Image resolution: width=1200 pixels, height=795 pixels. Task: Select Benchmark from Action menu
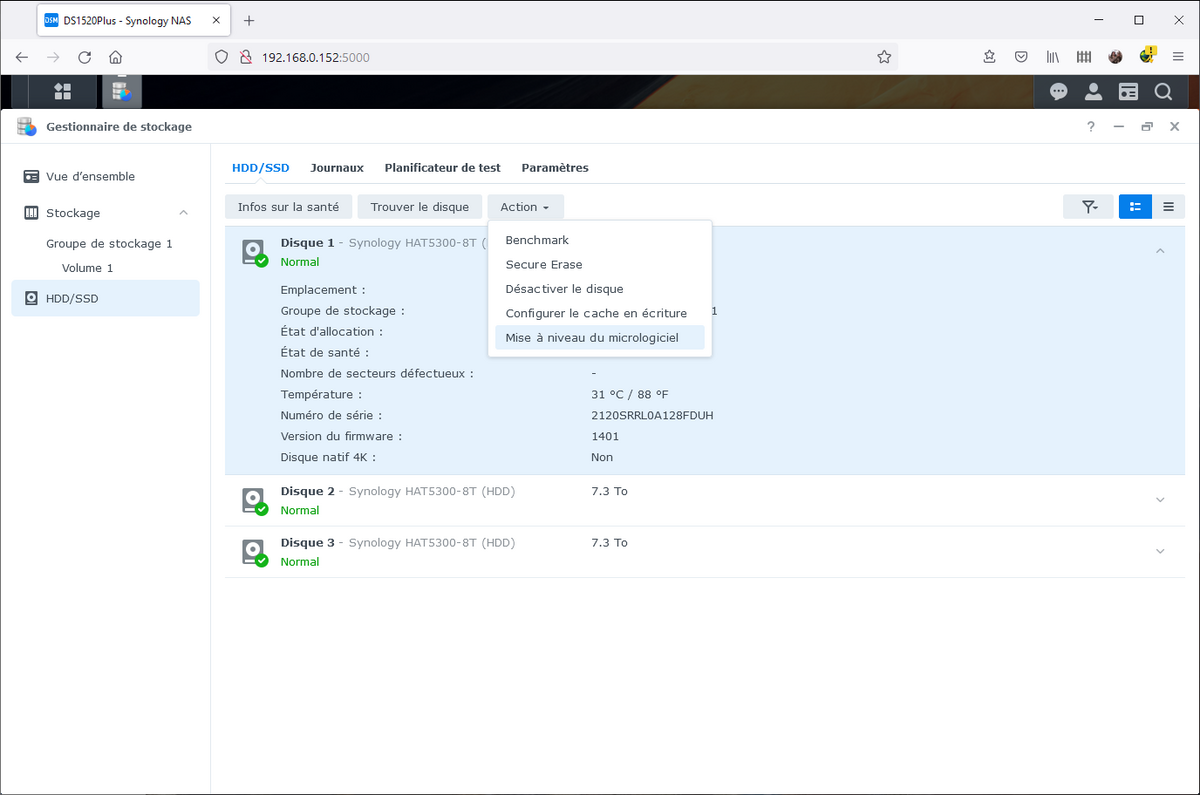(599, 240)
